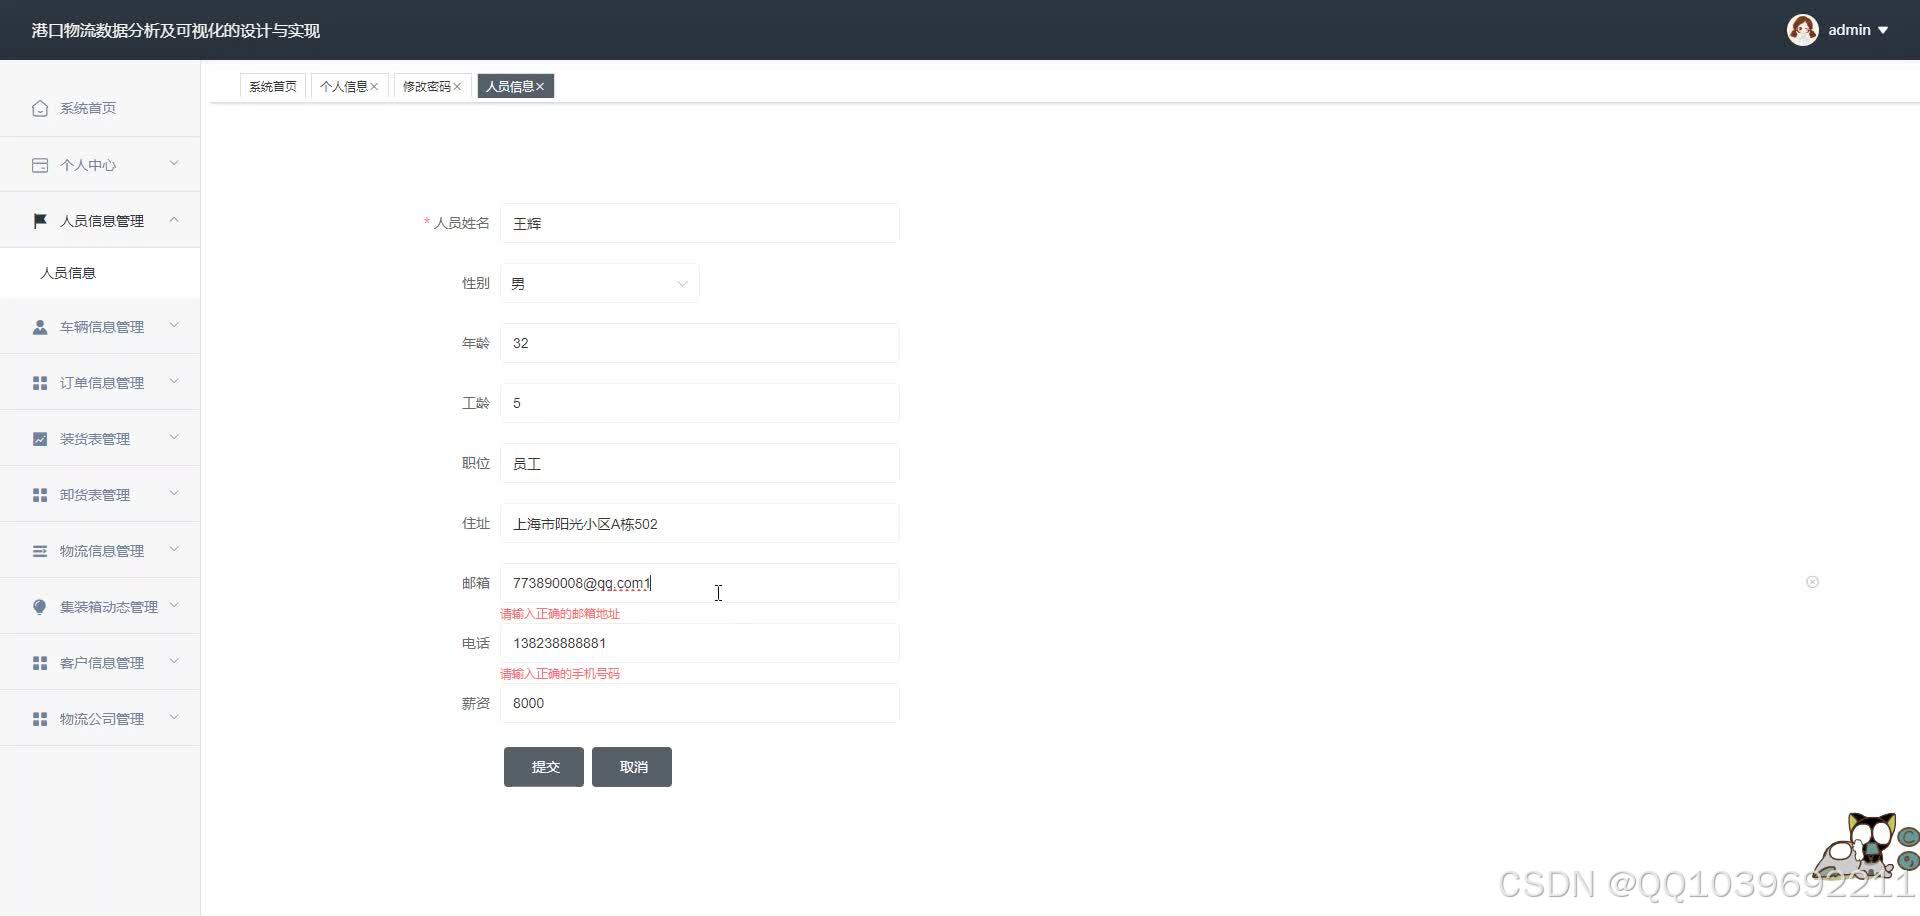Expand the 订单信息管理 menu chevron
The image size is (1920, 916).
pos(174,382)
